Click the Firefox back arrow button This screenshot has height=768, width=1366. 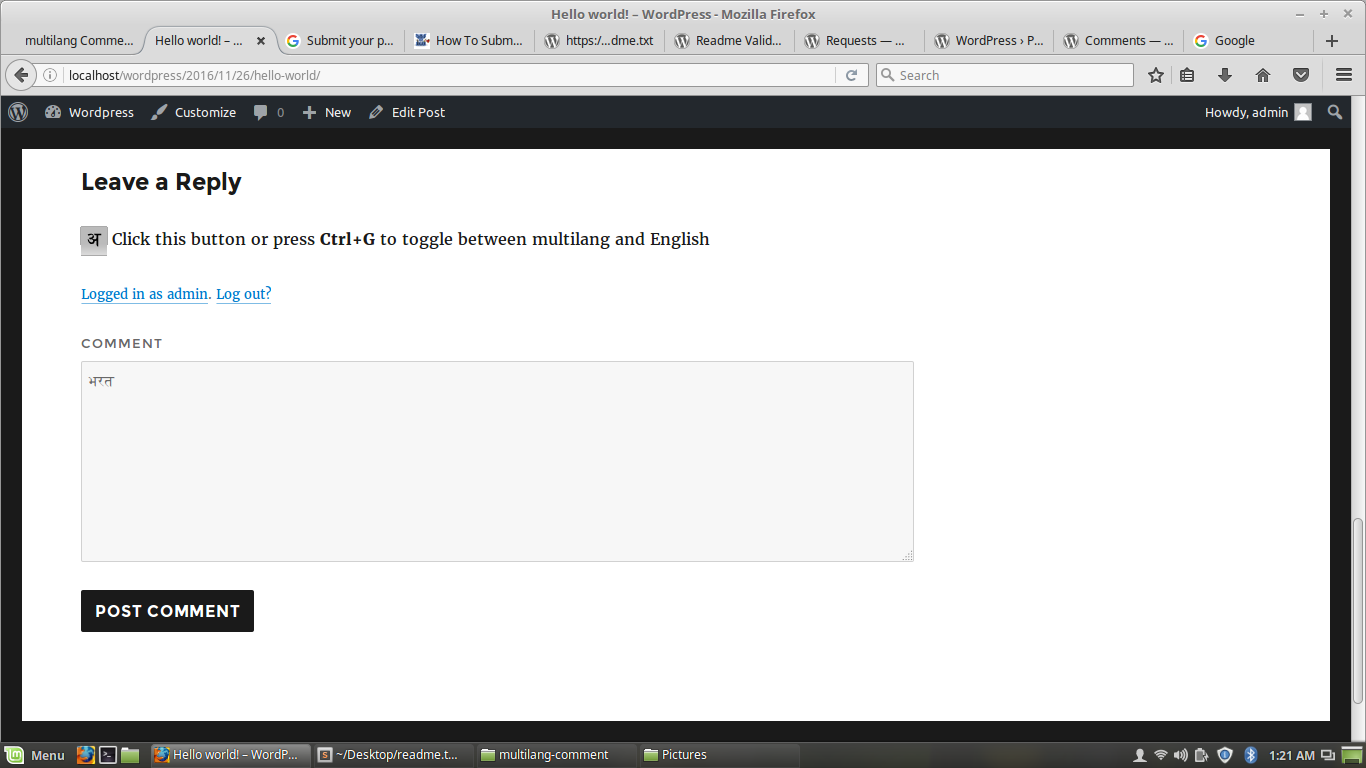coord(21,75)
